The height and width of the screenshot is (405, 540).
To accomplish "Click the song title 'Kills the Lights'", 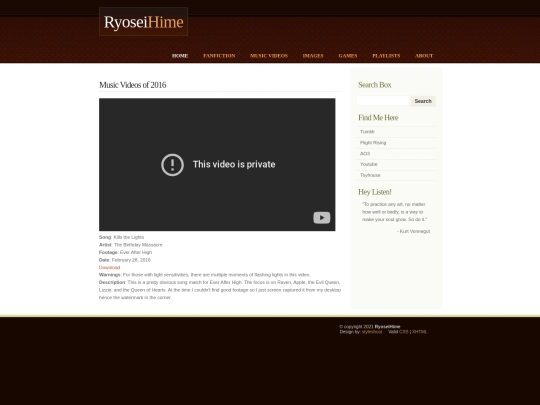I will [x=129, y=237].
